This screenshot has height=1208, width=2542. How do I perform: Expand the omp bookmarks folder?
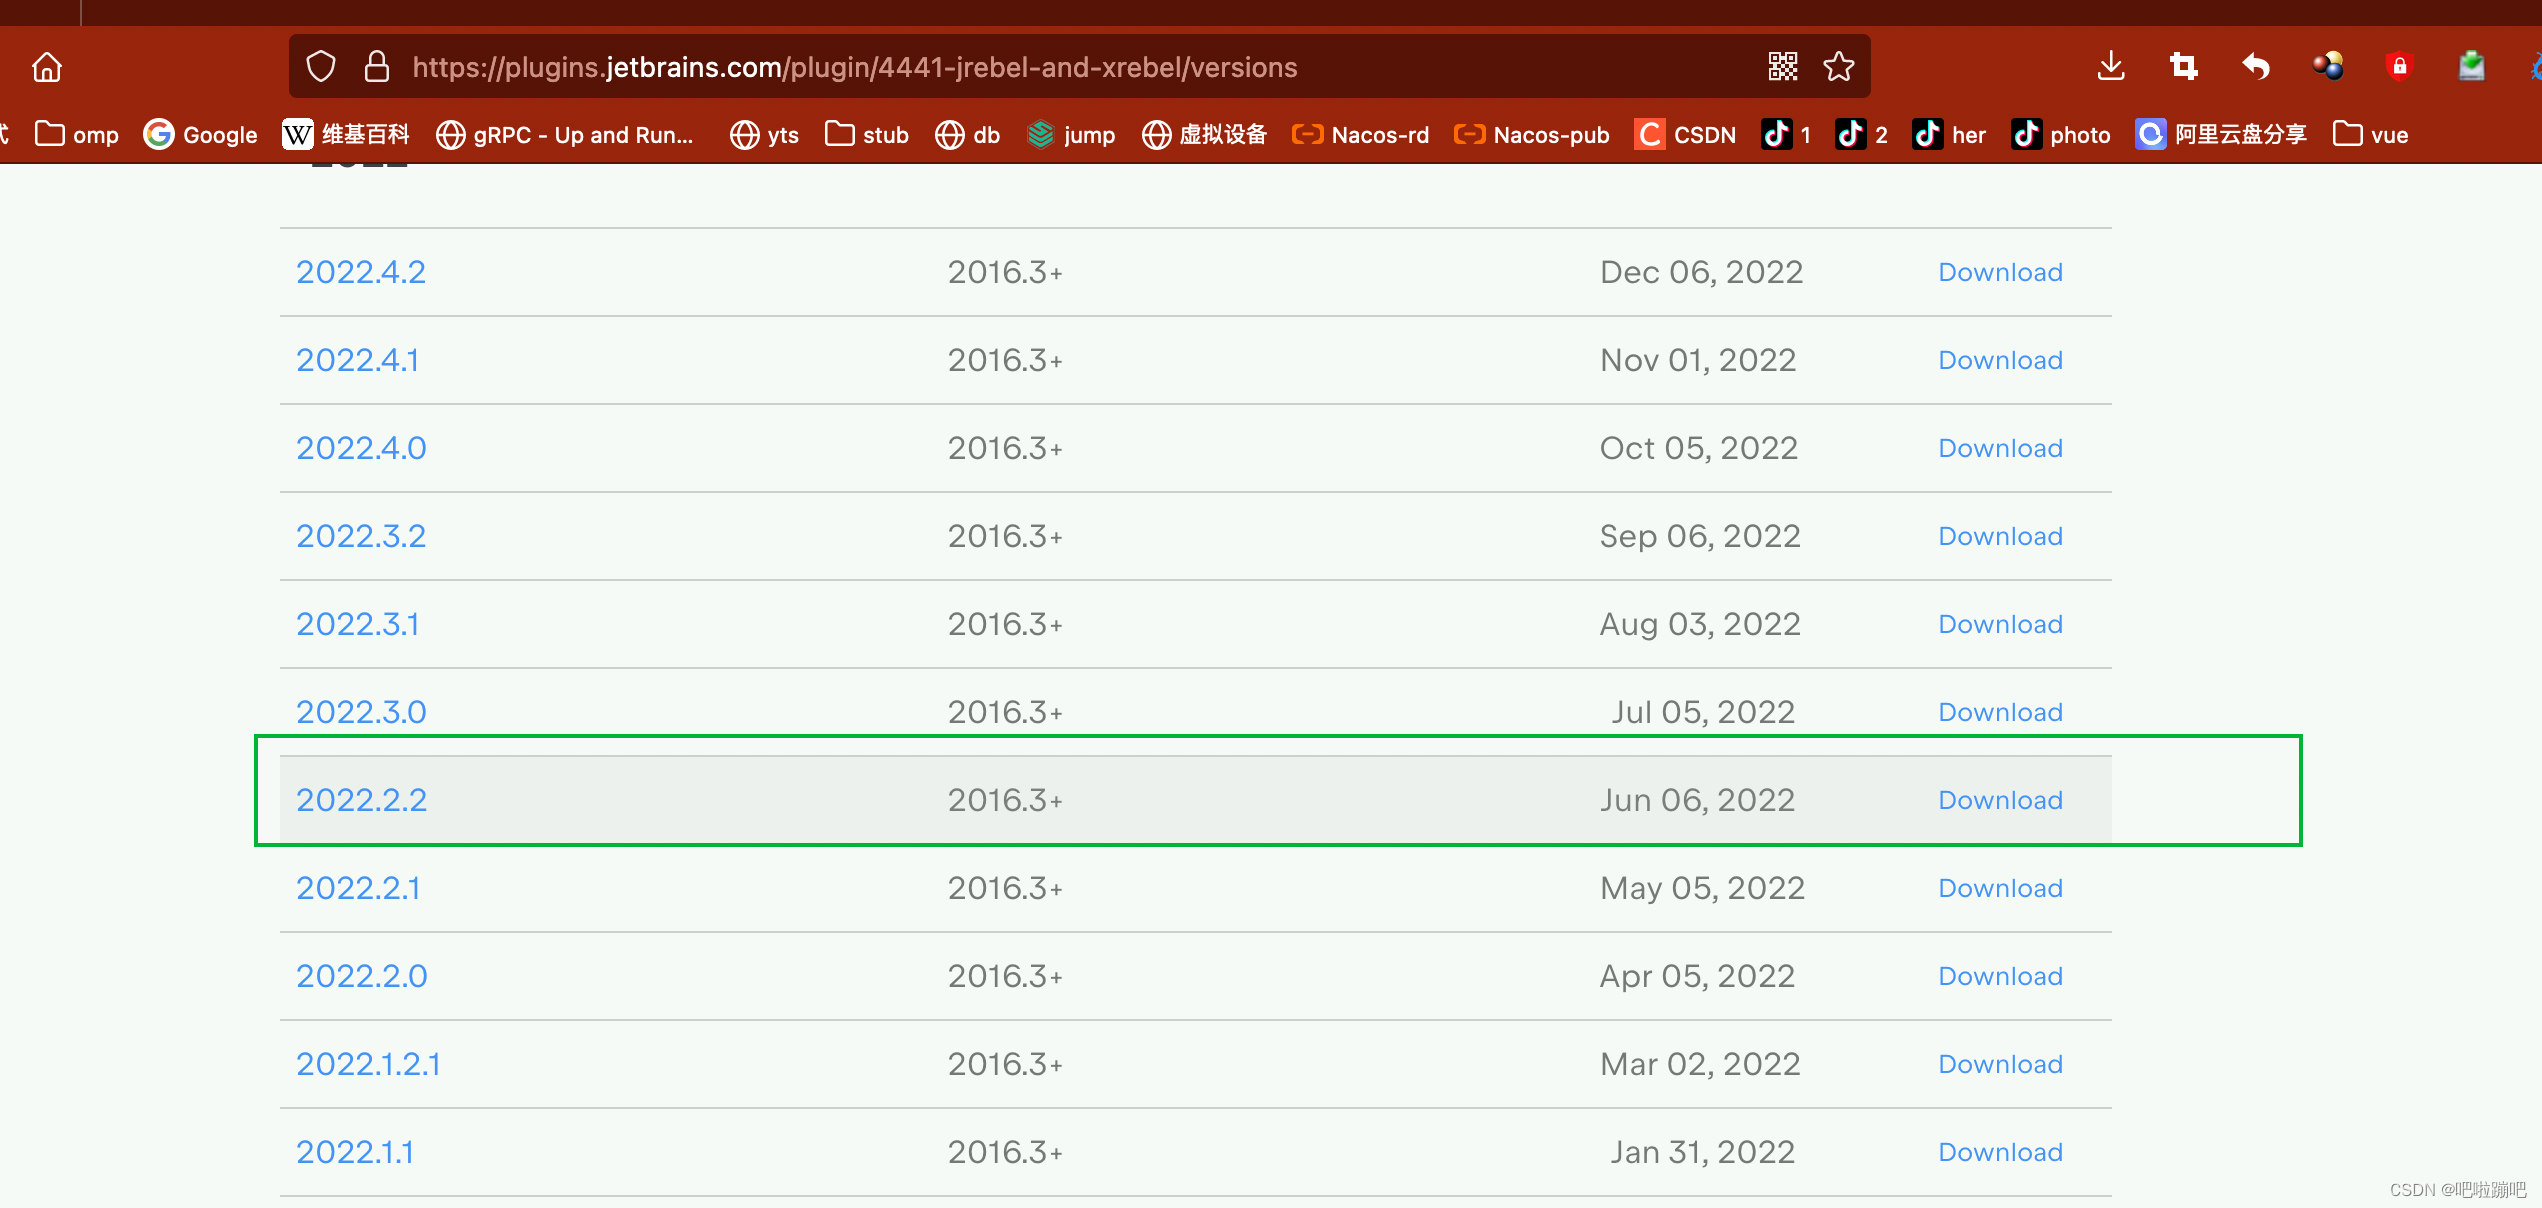[x=77, y=135]
